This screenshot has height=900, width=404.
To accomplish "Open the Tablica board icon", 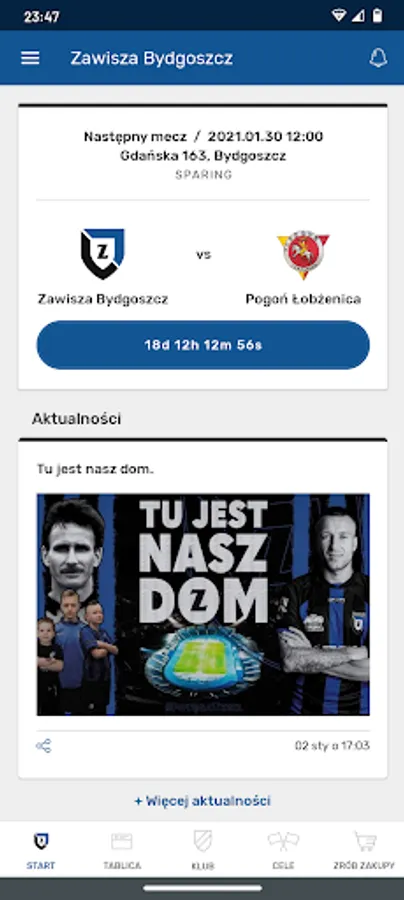I will 122,841.
